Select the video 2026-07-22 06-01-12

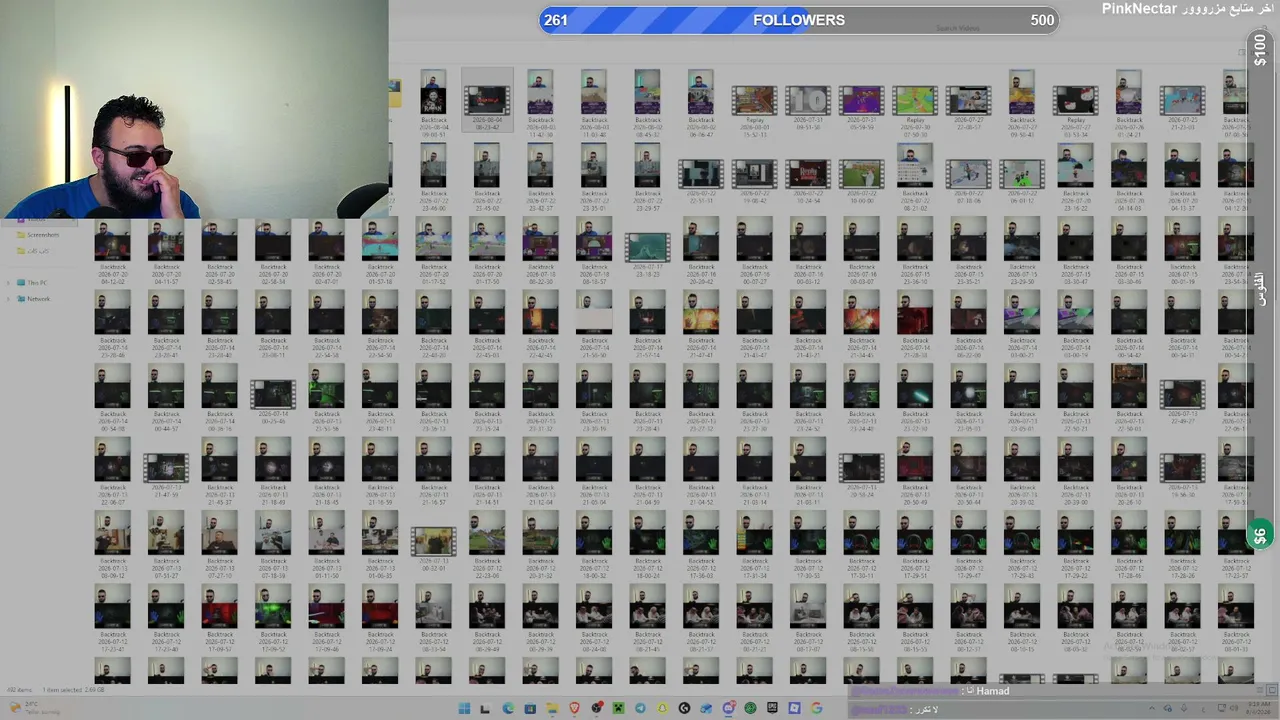pos(1022,181)
